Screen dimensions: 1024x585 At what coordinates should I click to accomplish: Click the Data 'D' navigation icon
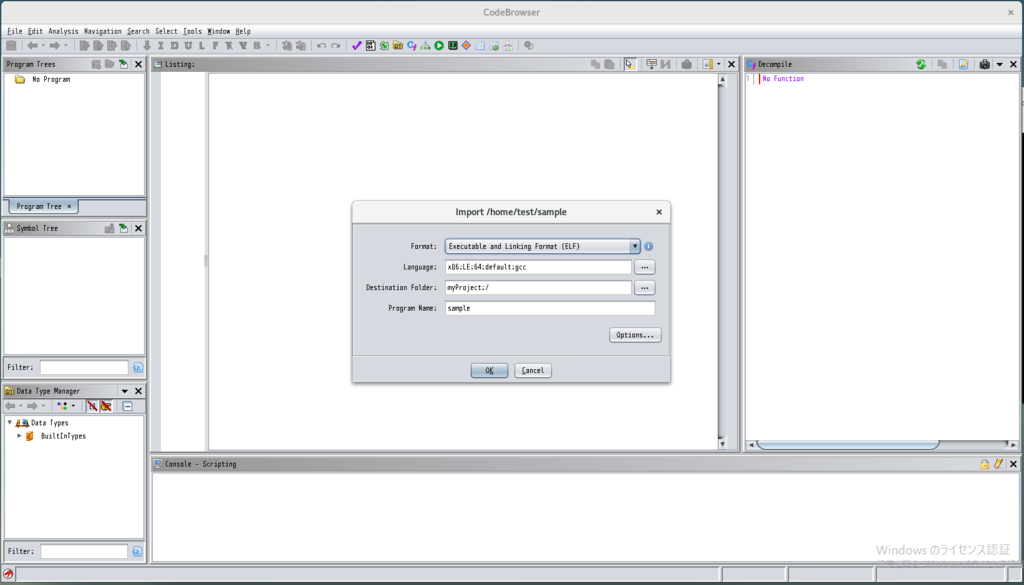click(174, 46)
